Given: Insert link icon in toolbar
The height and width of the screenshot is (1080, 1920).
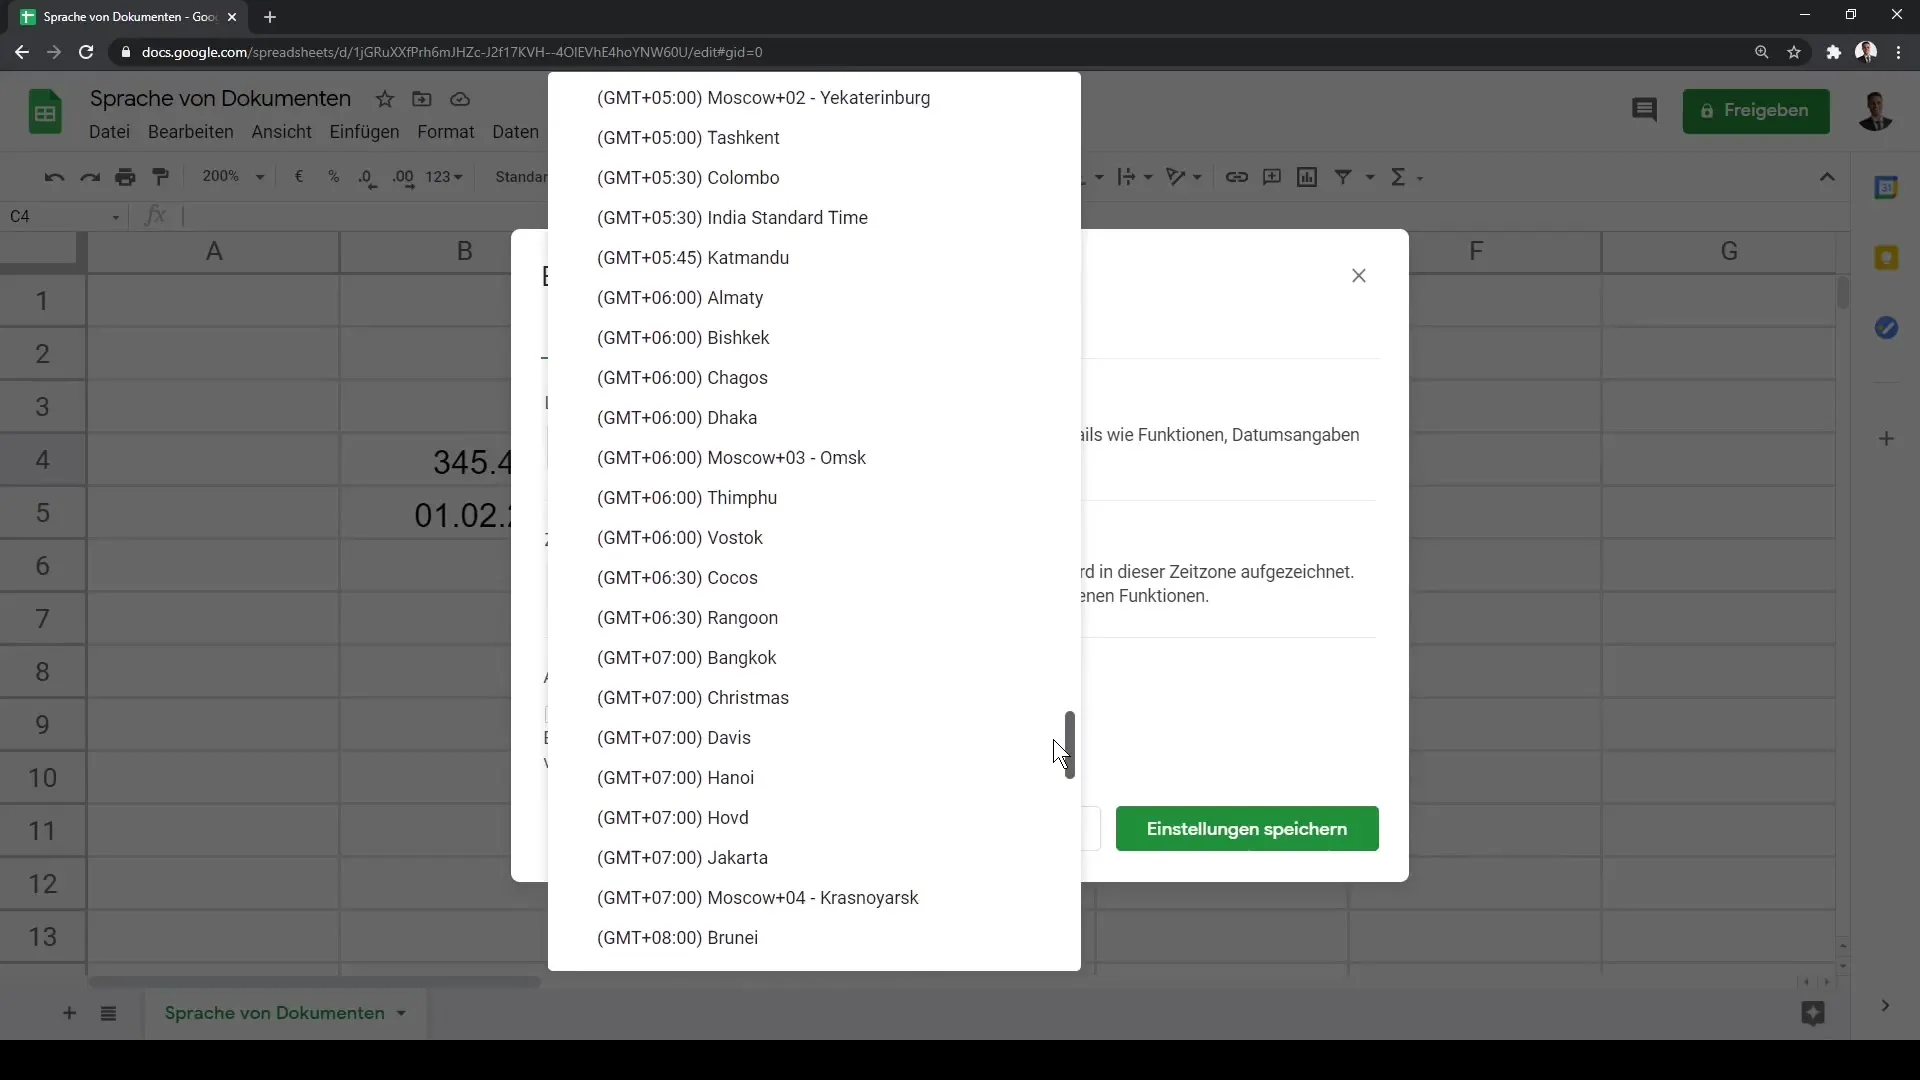Looking at the screenshot, I should pos(1237,177).
